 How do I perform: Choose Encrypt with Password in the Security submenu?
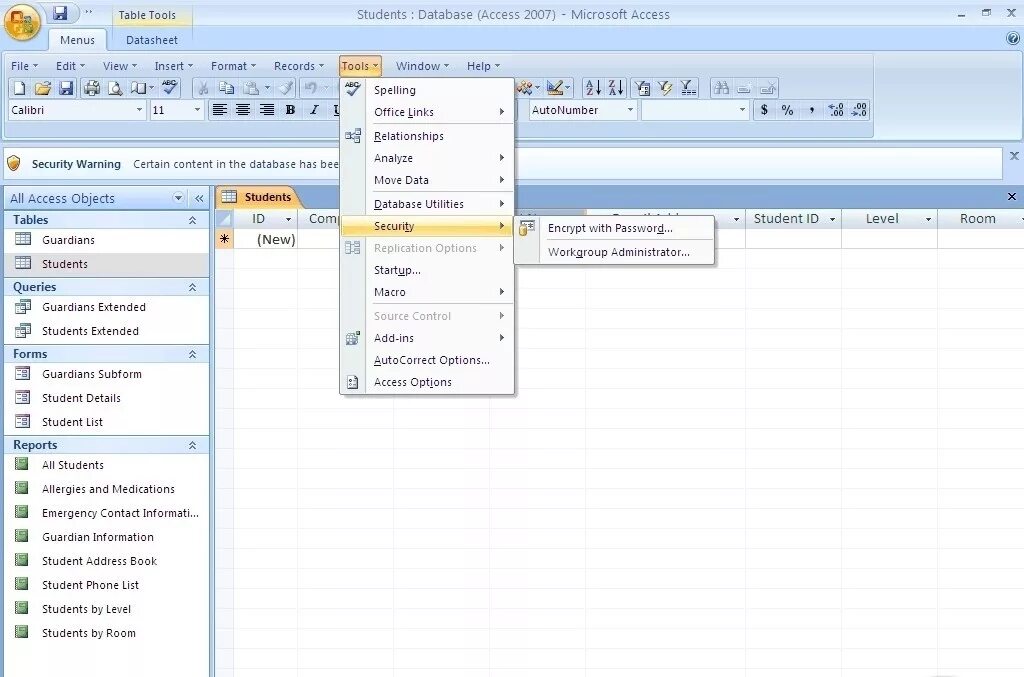610,228
